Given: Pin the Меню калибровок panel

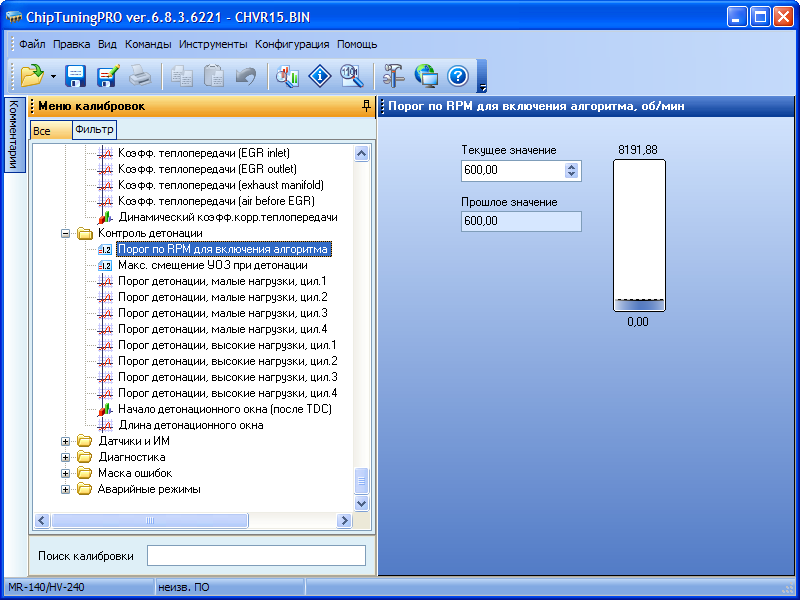Looking at the screenshot, I should pyautogui.click(x=366, y=106).
